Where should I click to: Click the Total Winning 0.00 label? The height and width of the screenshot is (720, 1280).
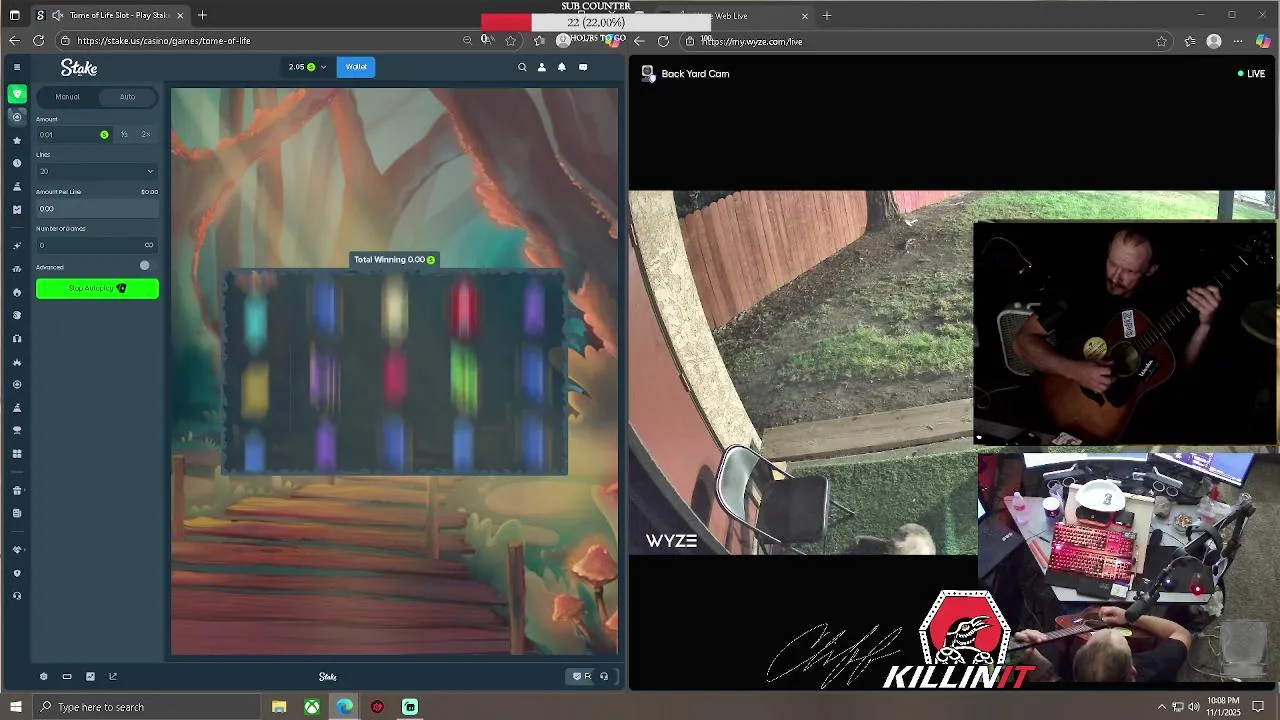[394, 259]
